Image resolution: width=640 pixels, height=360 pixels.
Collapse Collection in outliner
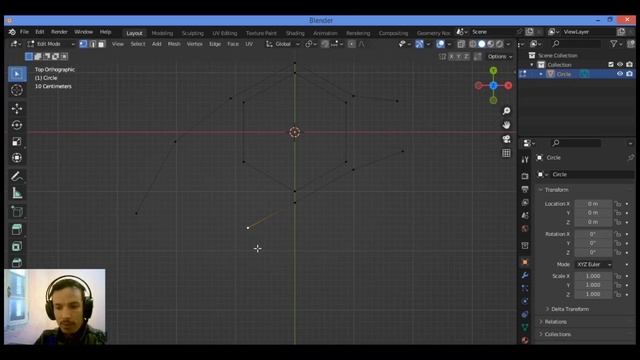pos(532,64)
